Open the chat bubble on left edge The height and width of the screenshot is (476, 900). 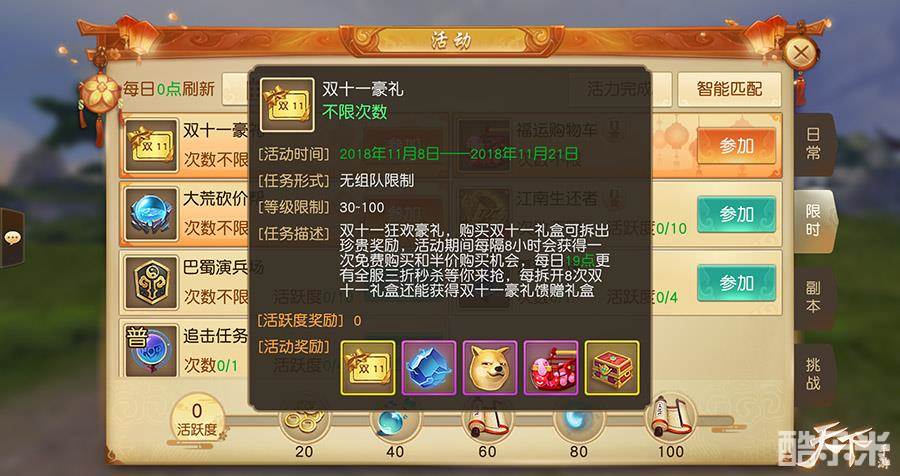11,237
